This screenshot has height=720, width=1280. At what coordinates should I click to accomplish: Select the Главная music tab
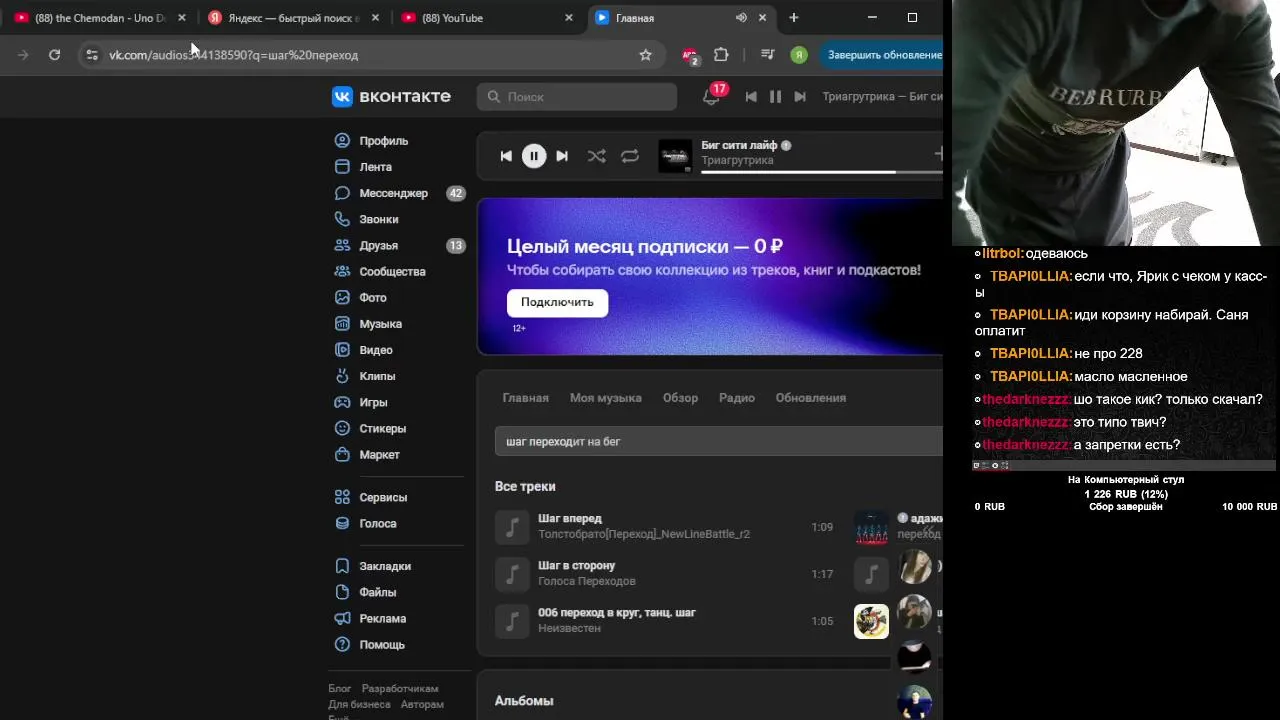[526, 398]
